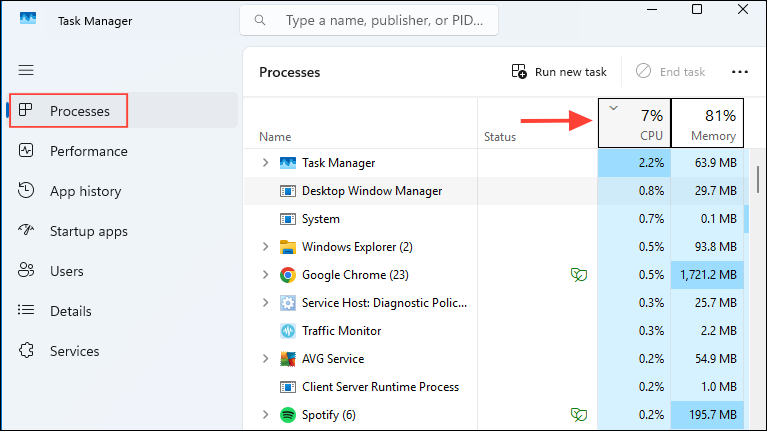Click the Run new task button
Screen dimensions: 767x431
coord(559,72)
